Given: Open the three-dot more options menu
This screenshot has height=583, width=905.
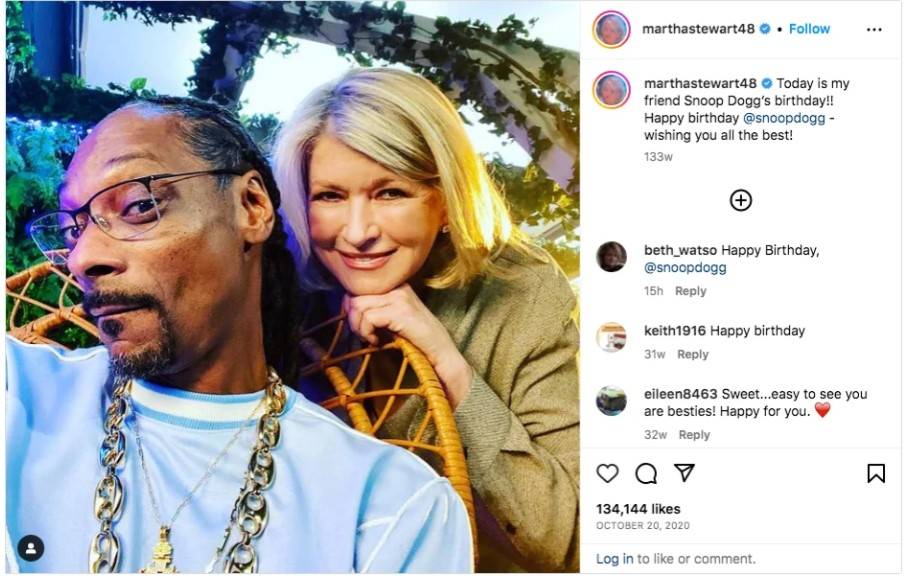Looking at the screenshot, I should click(x=874, y=29).
